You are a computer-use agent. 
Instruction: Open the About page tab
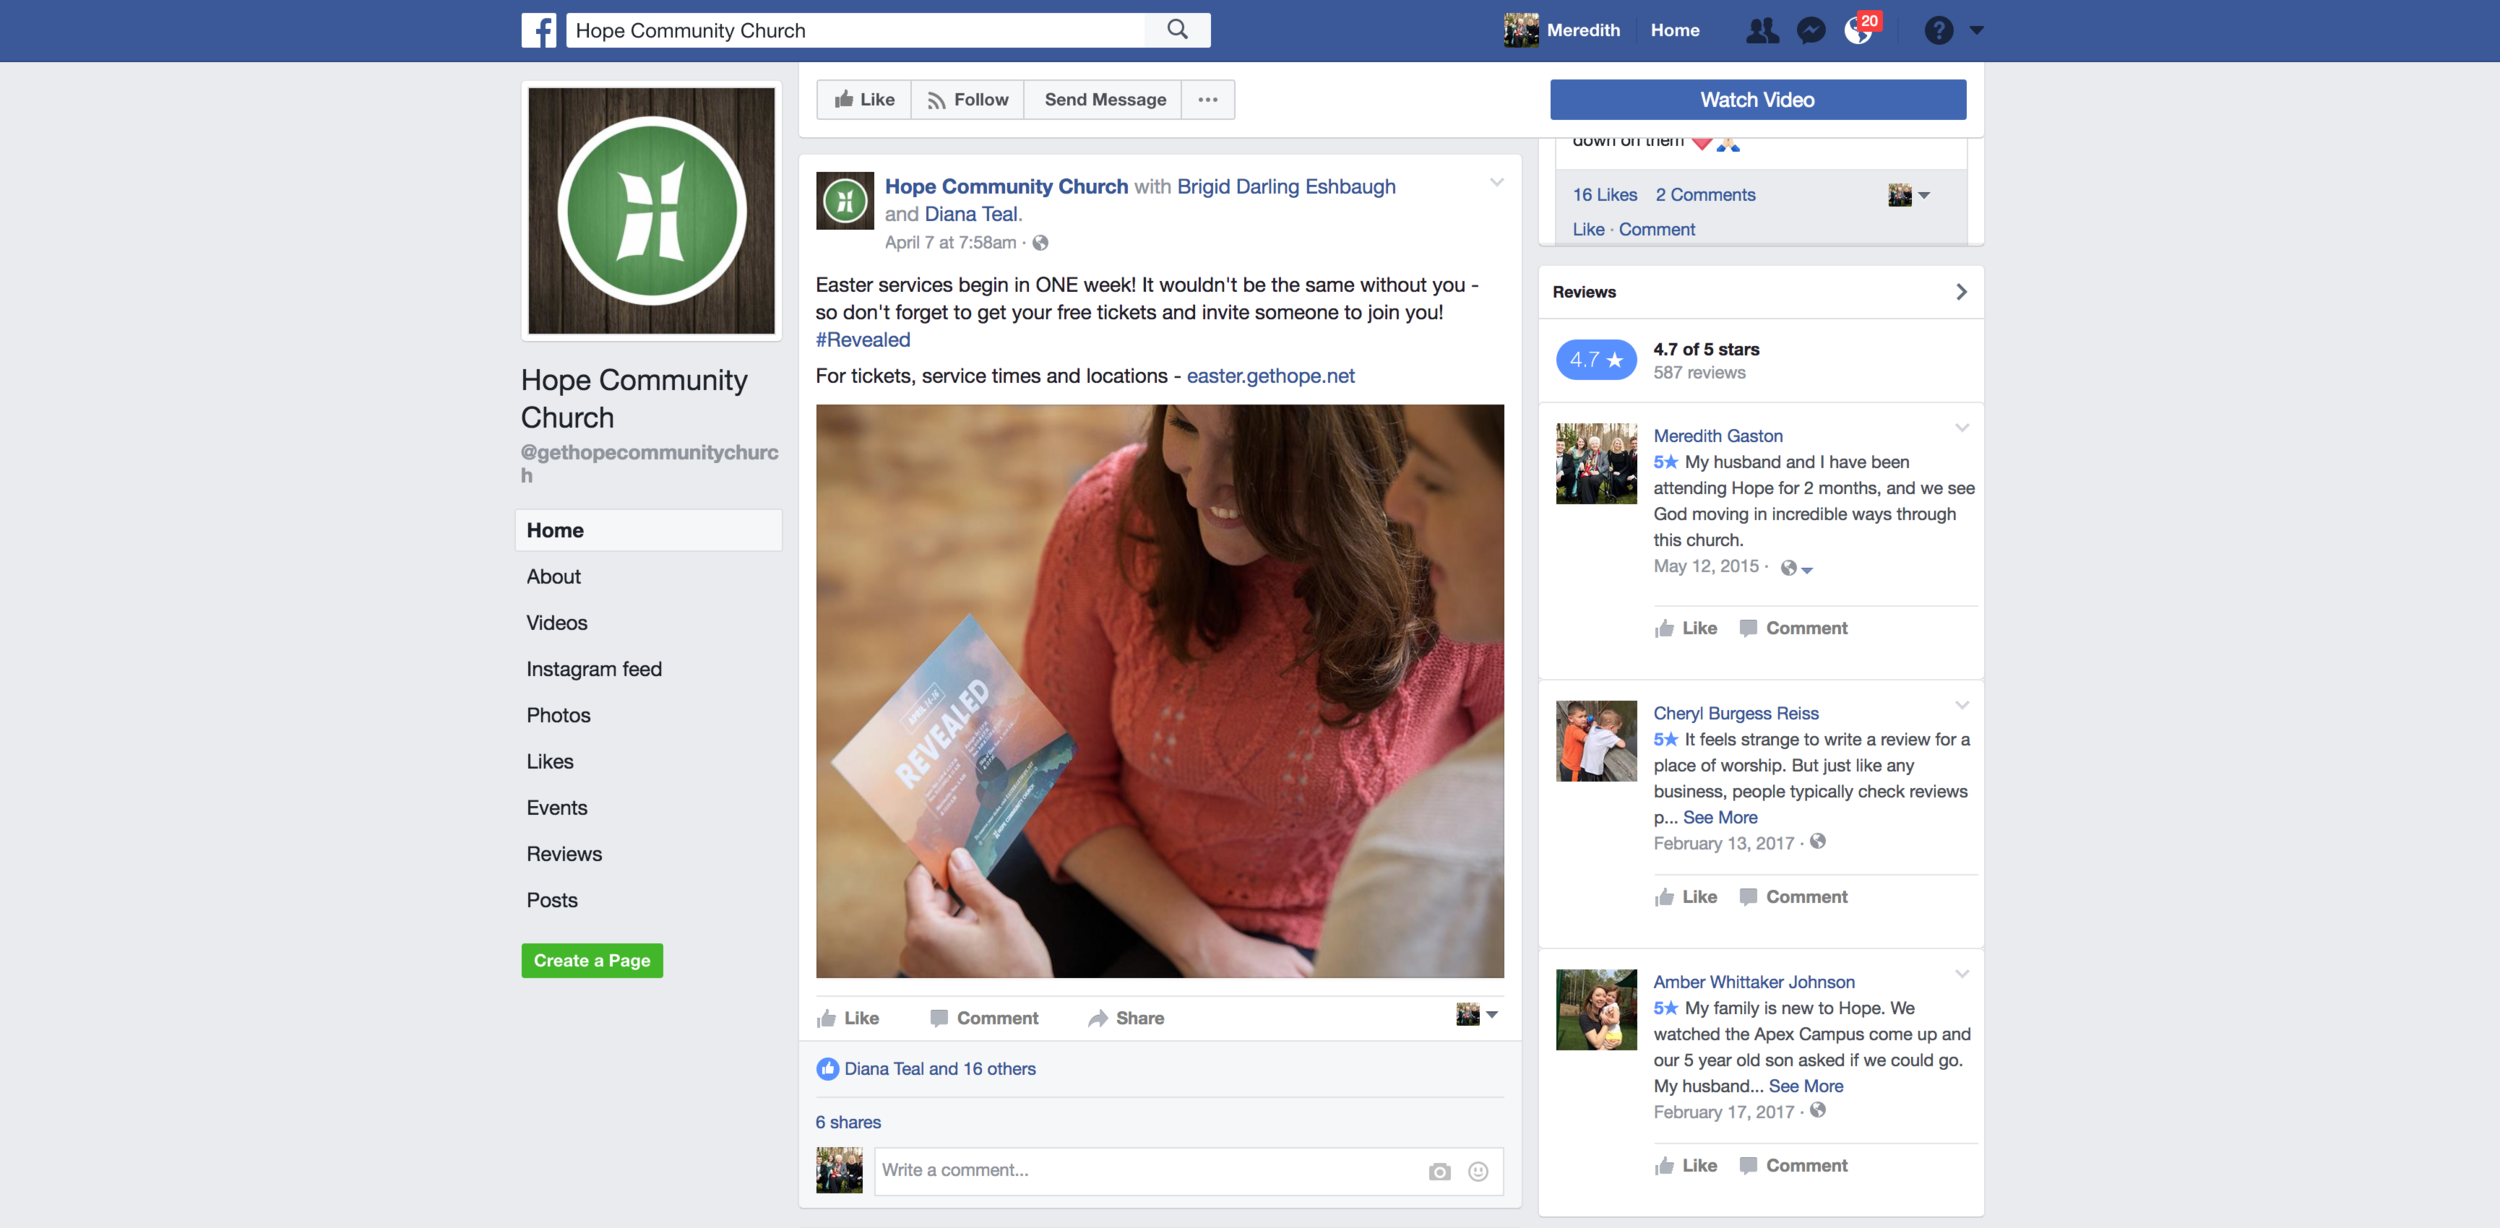(x=553, y=577)
